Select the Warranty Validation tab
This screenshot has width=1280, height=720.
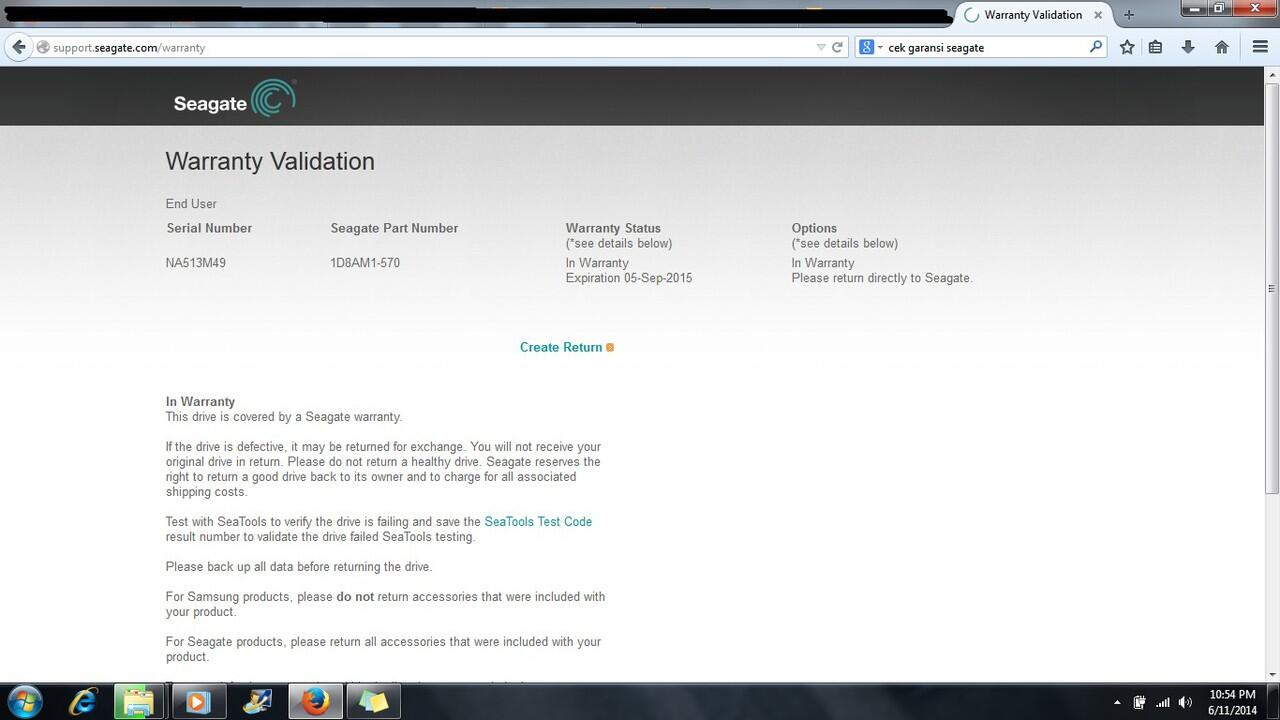click(x=1033, y=15)
